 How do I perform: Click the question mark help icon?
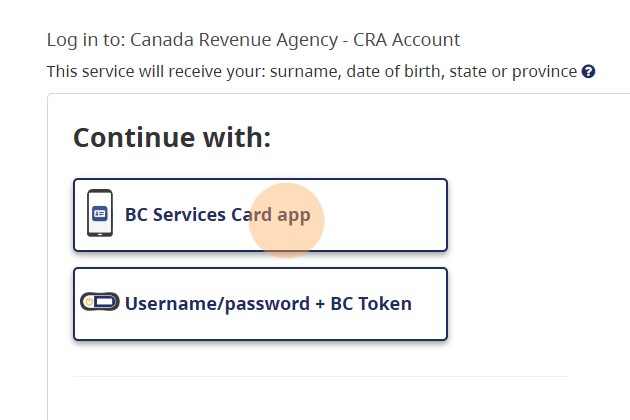point(589,72)
